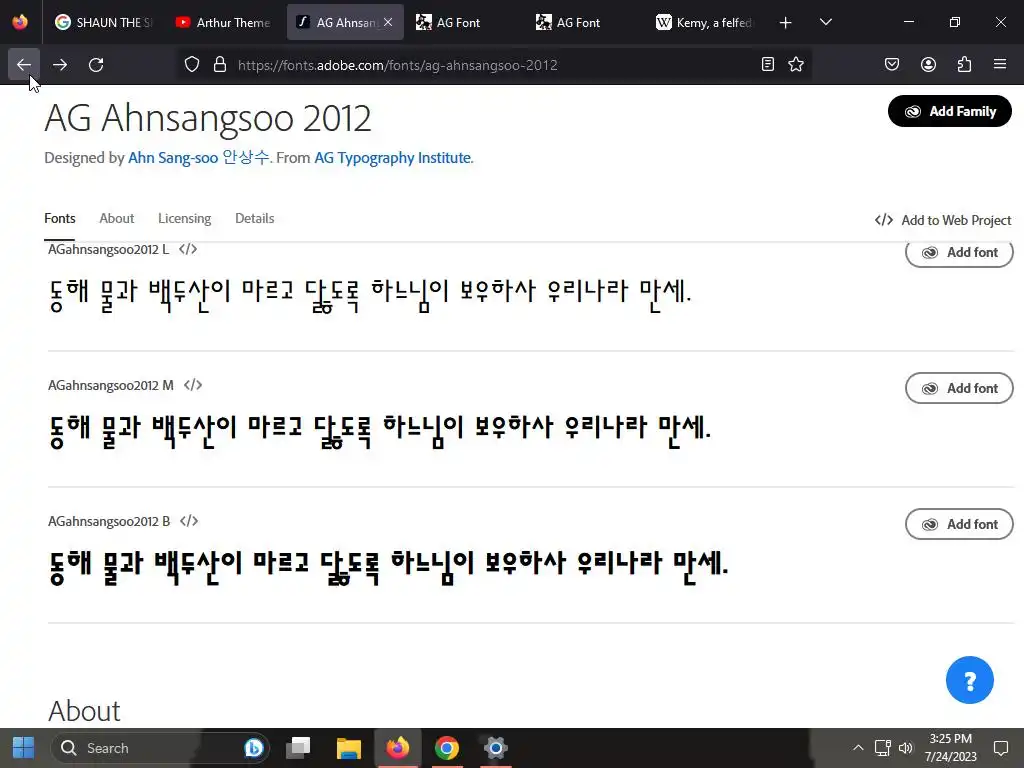Add font AGahnsangsoo2012 L
The image size is (1024, 768).
959,252
